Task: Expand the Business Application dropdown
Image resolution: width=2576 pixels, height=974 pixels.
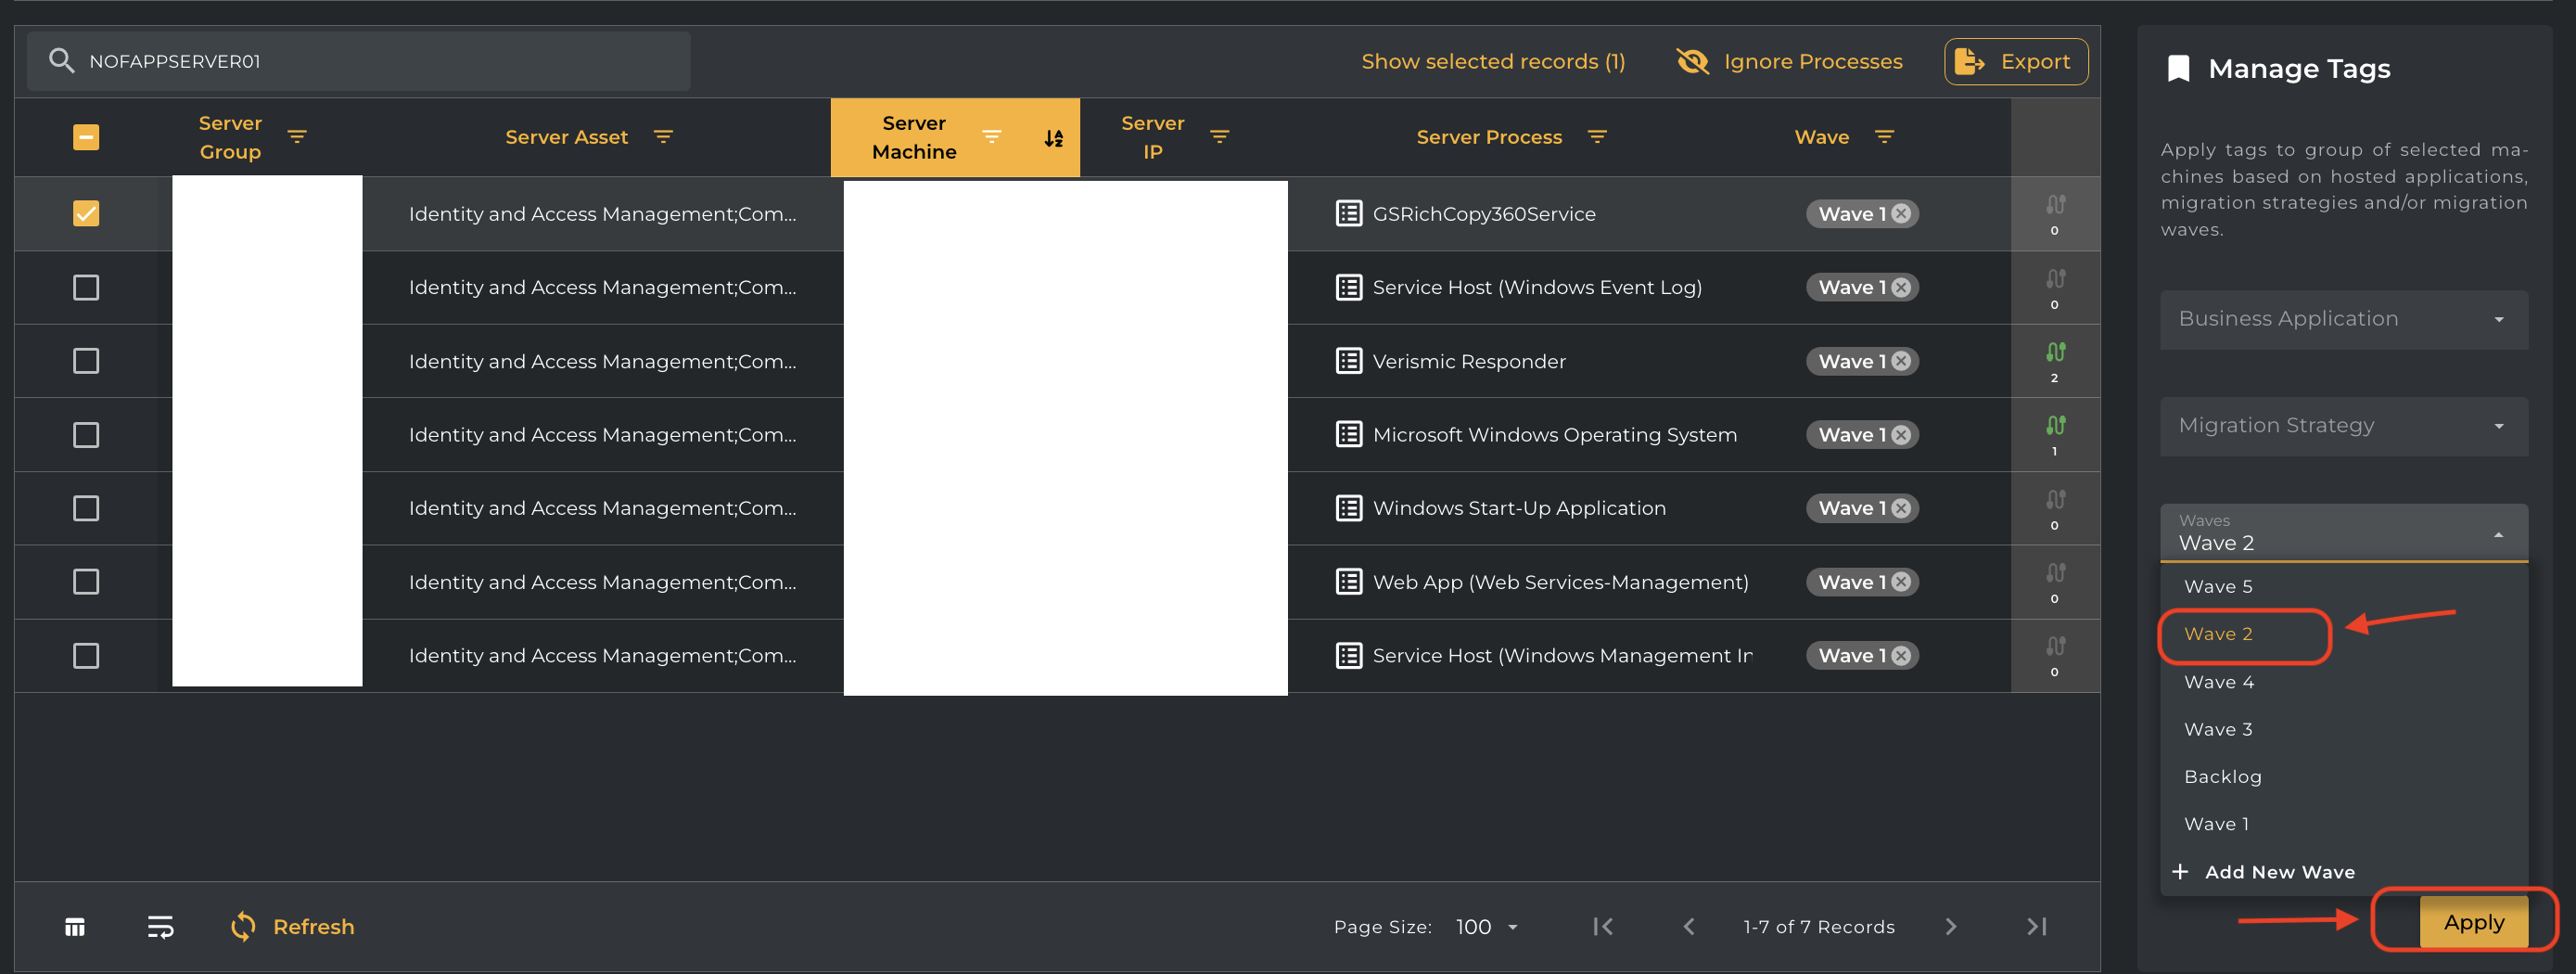Action: coord(2343,319)
